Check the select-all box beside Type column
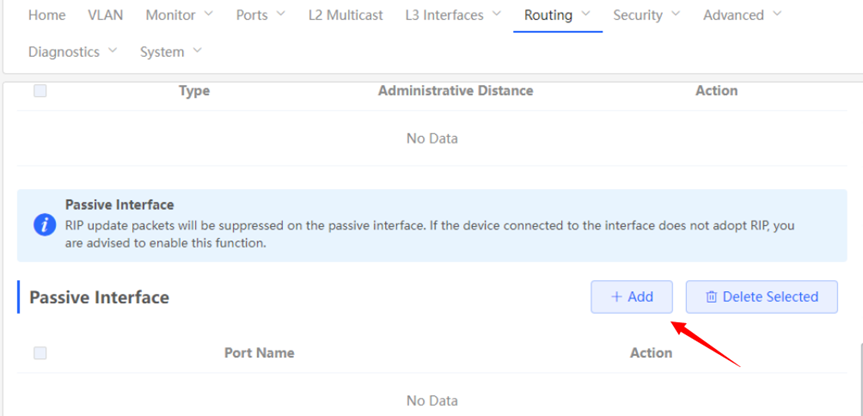 tap(40, 91)
